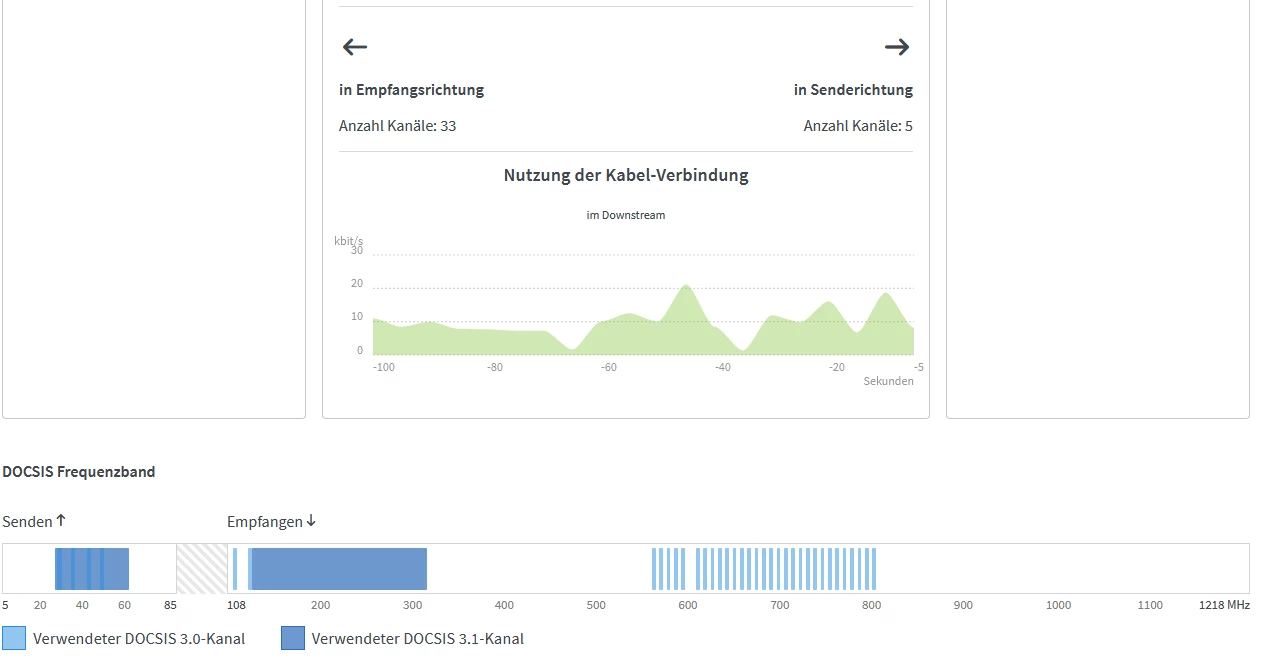The width and height of the screenshot is (1261, 667).
Task: Click the down arrow beside 'Empfangen'
Action: coord(311,520)
